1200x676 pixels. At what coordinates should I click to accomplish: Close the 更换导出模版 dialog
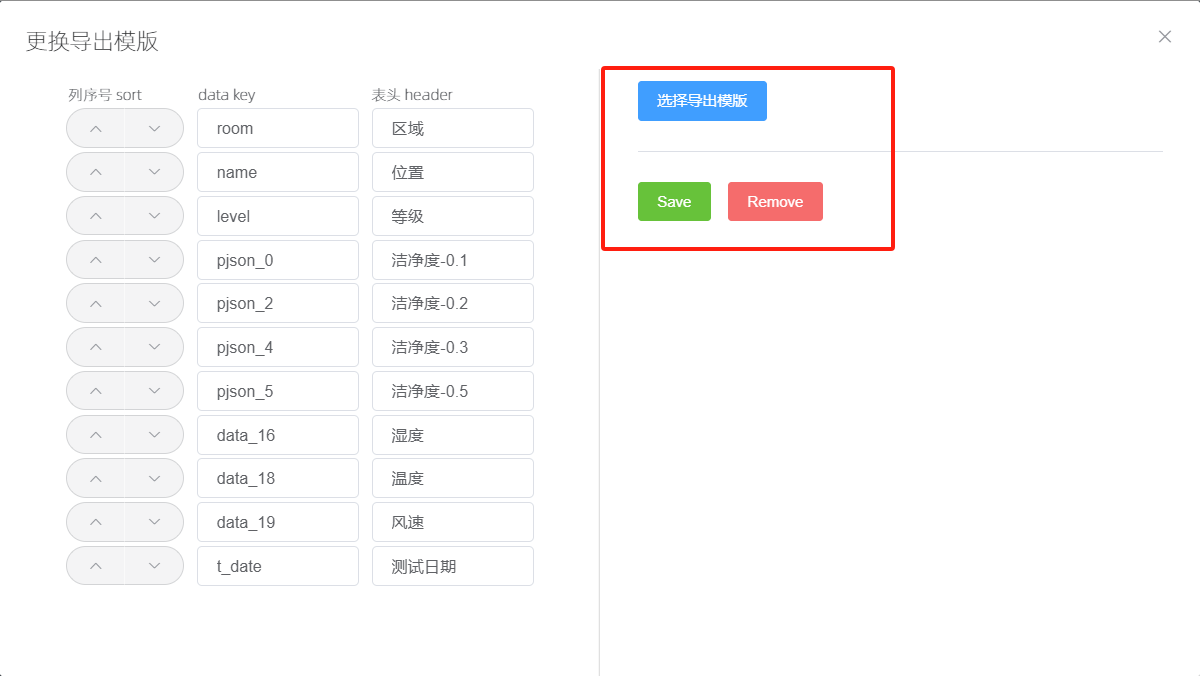point(1164,37)
